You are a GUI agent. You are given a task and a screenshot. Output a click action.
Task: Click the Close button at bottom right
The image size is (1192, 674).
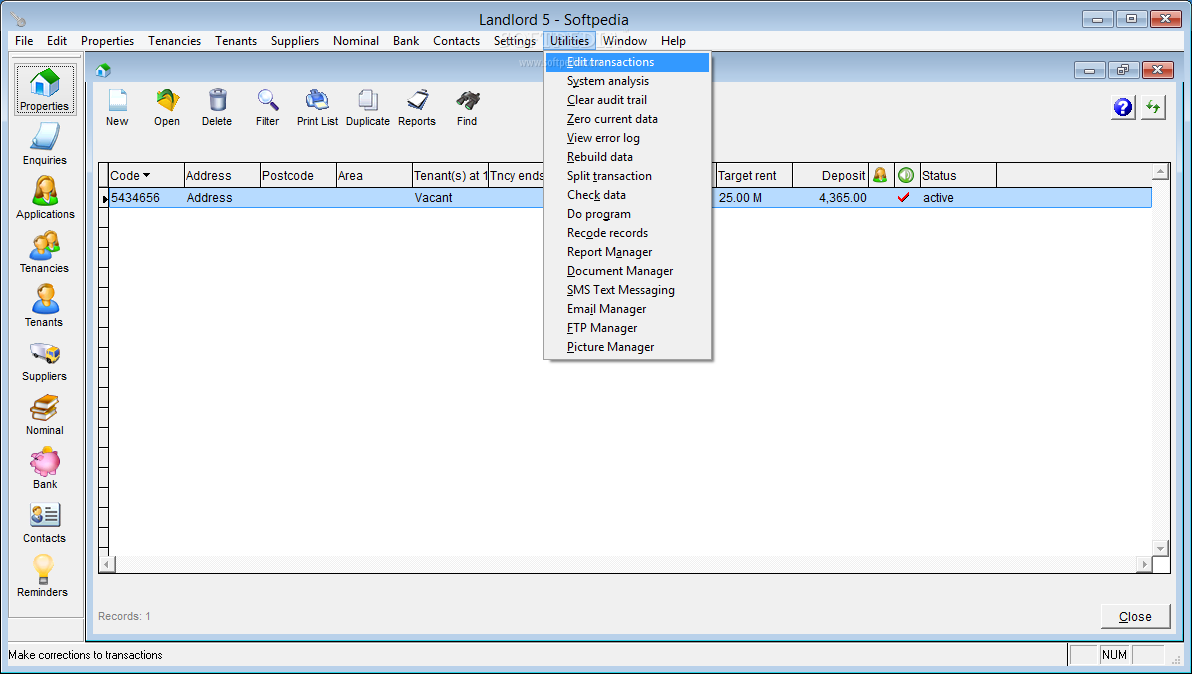1135,616
